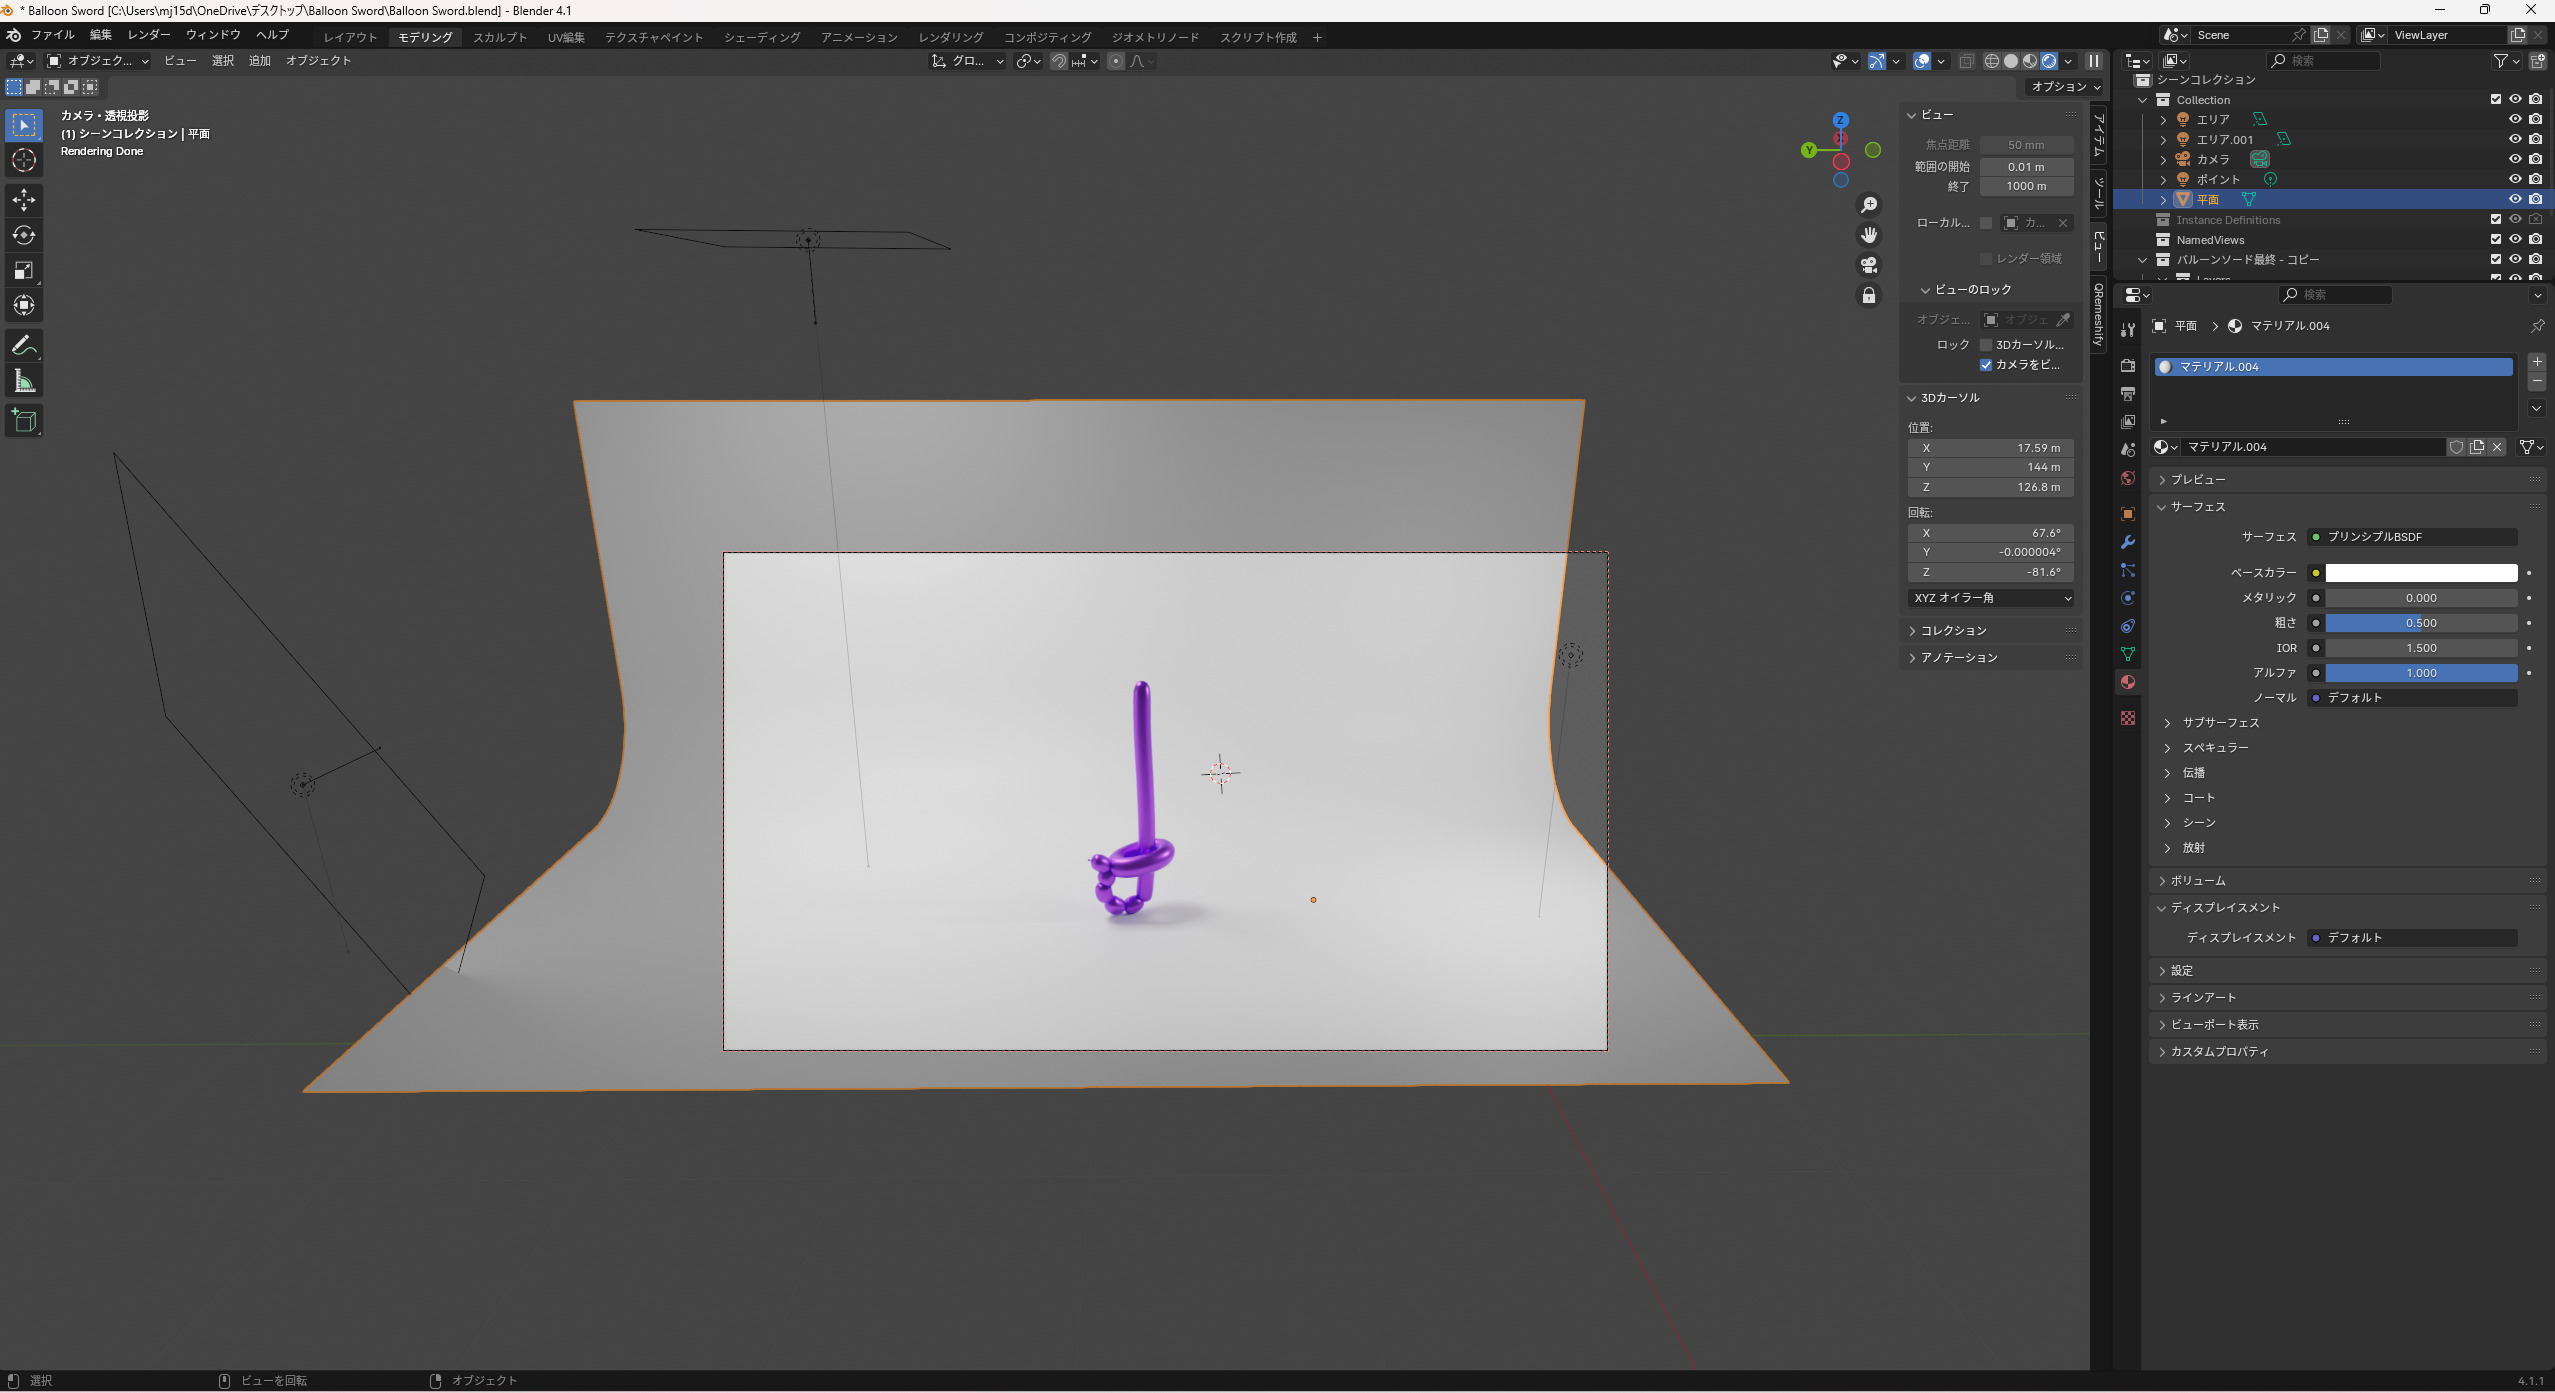Switch to the スカルプト workspace tab
The height and width of the screenshot is (1393, 2555).
click(500, 37)
